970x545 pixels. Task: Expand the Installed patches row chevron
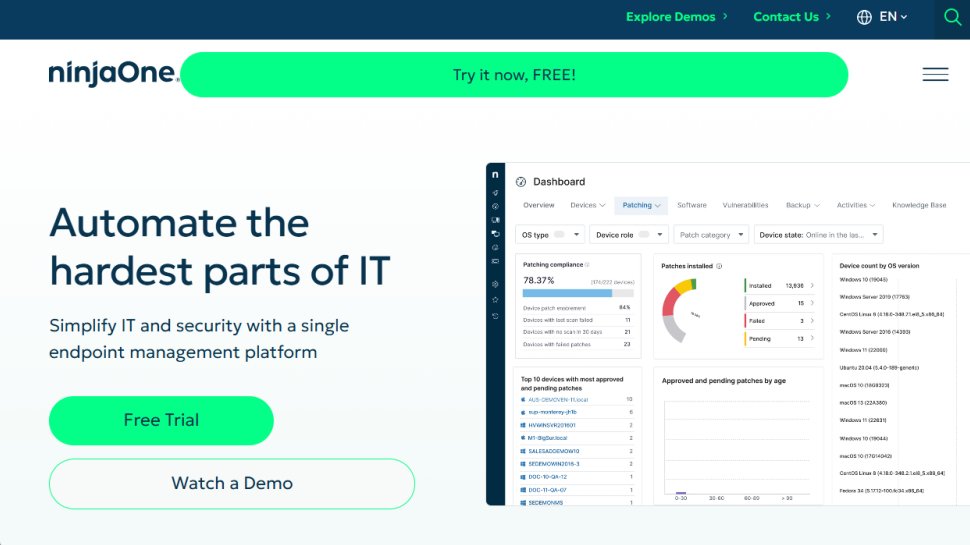point(812,286)
